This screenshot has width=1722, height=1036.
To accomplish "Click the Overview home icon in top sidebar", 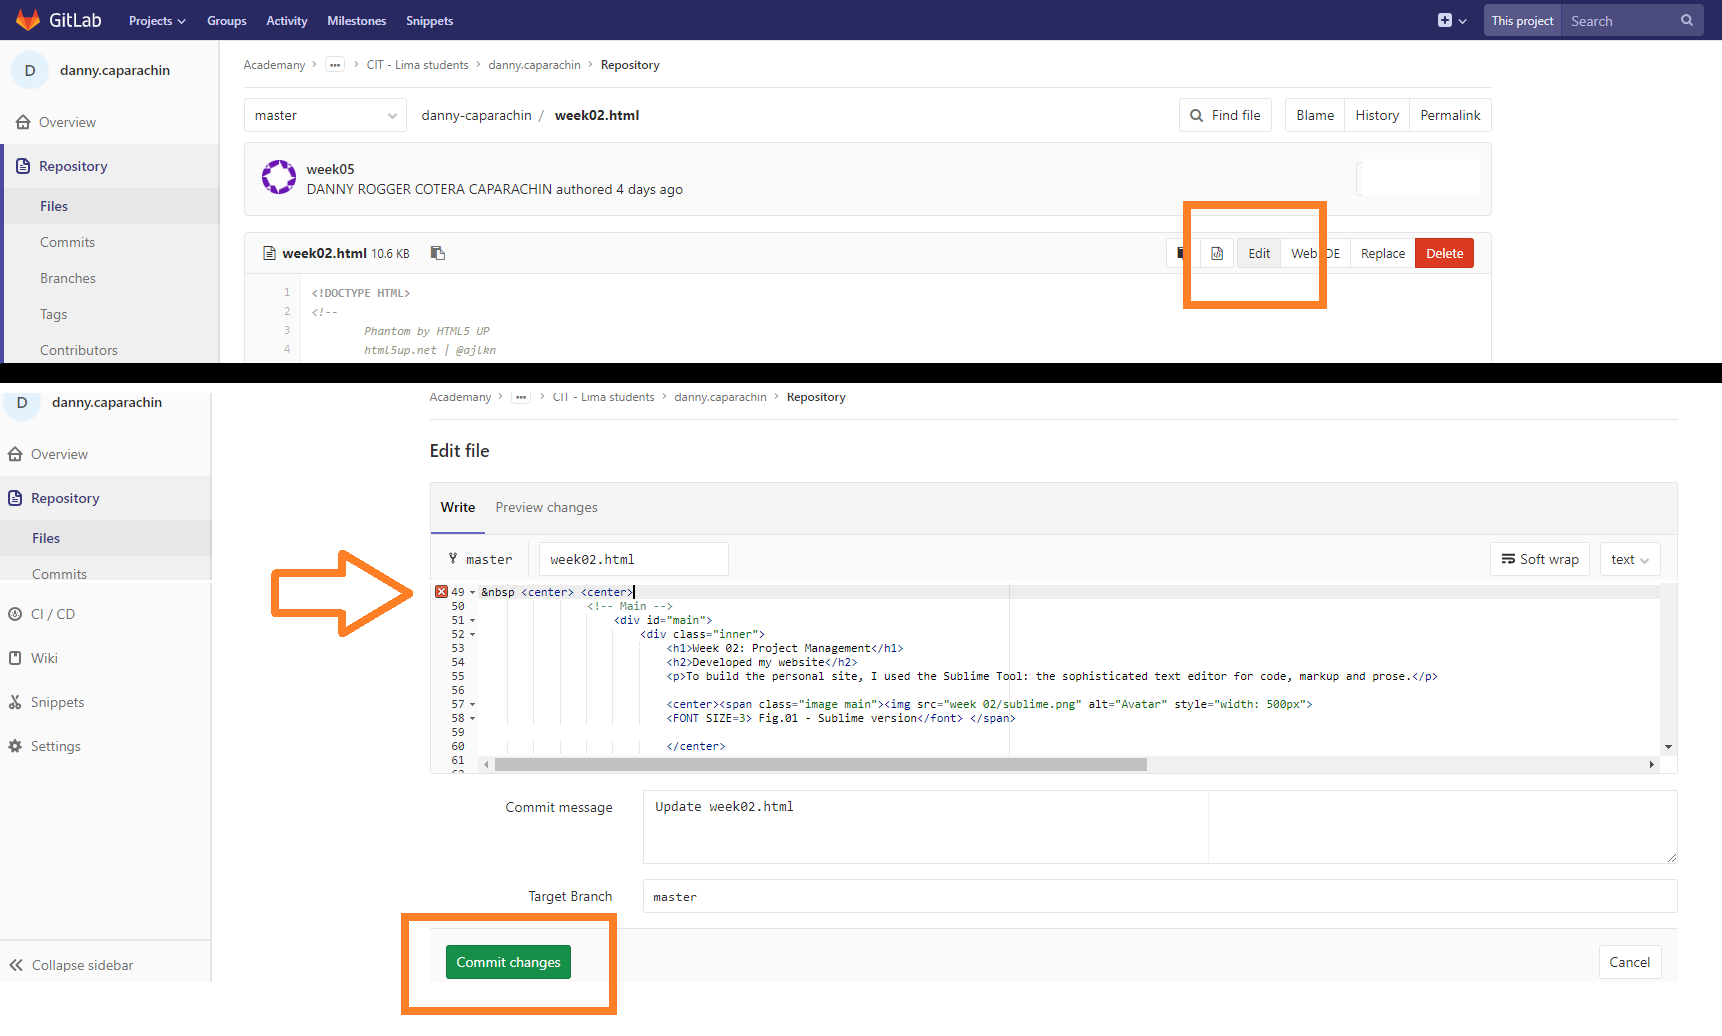I will tap(23, 122).
